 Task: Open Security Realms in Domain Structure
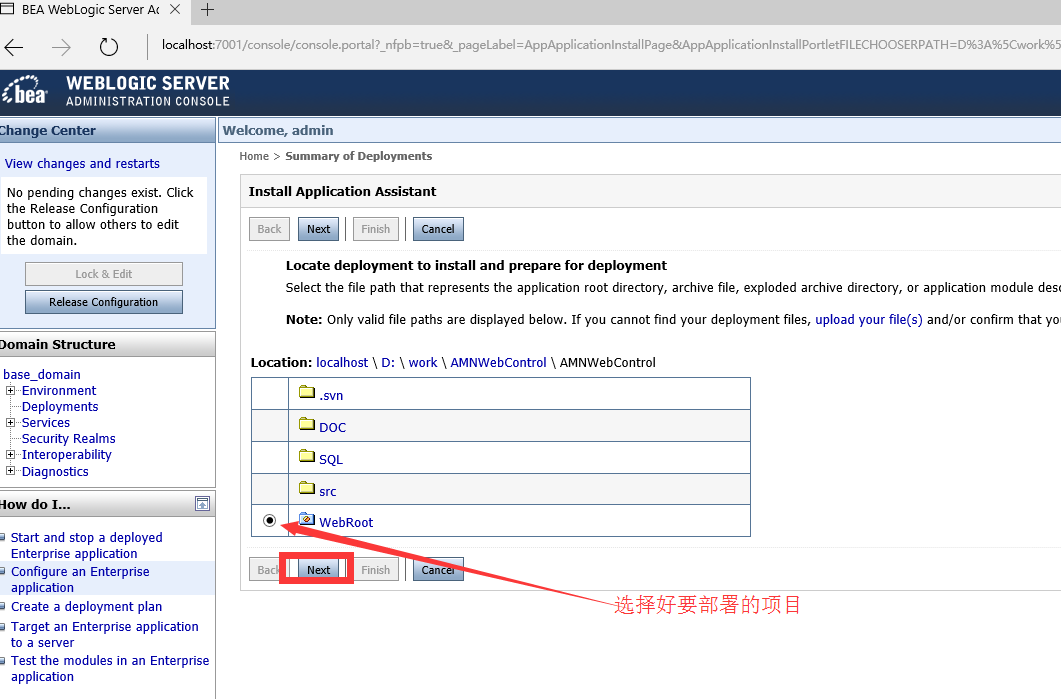coord(68,438)
